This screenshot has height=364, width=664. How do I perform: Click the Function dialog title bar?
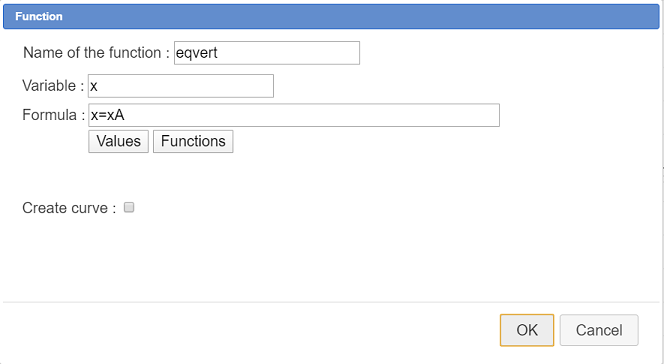(x=331, y=17)
